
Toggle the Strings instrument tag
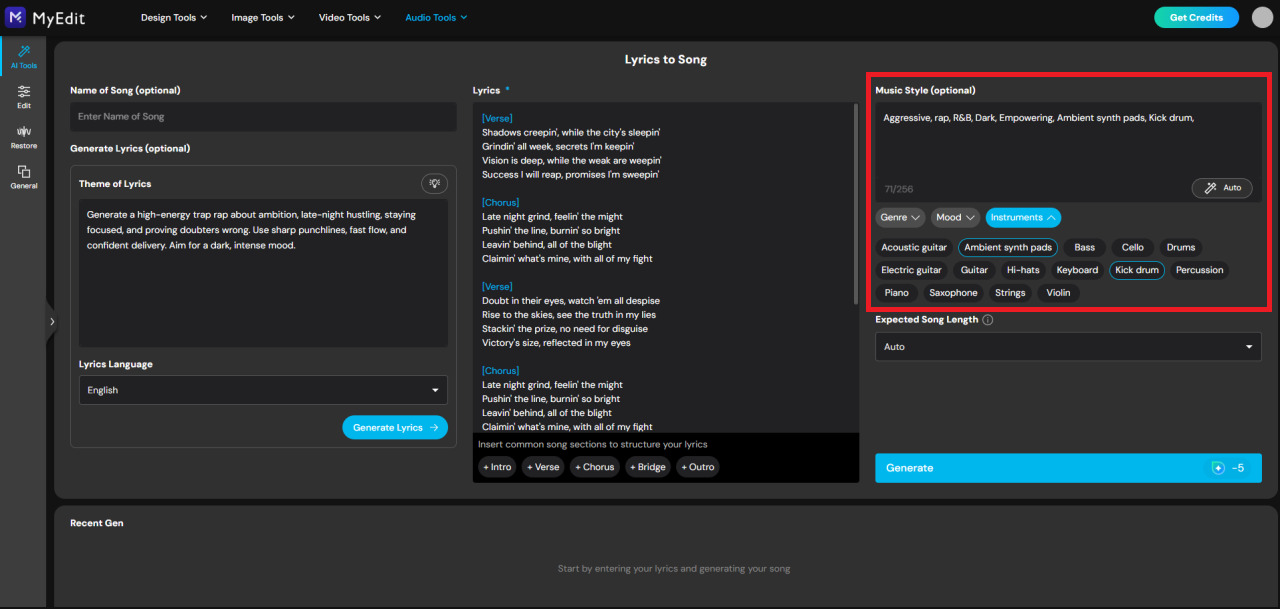[x=1010, y=293]
